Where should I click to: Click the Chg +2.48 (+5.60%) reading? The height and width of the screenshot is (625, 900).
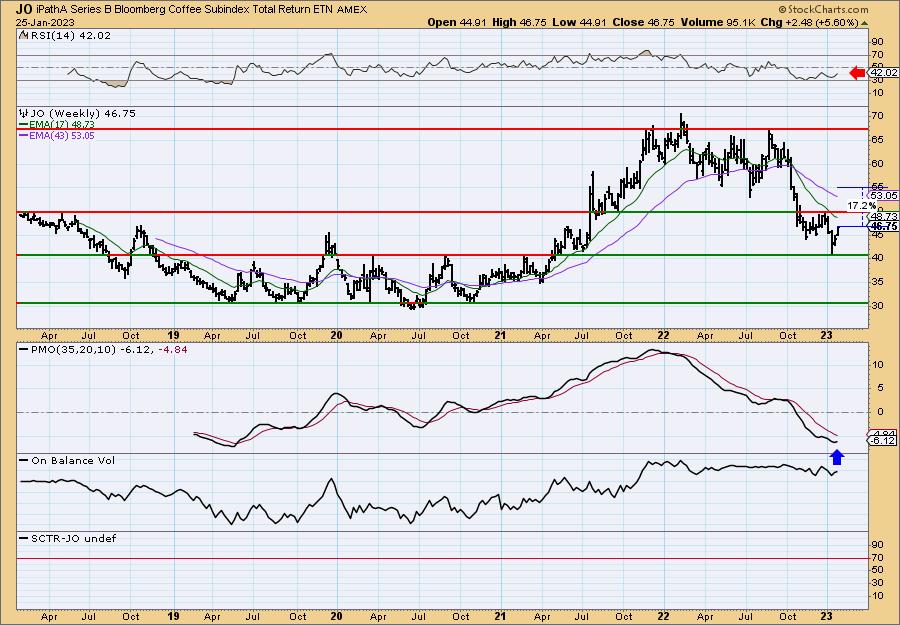(x=809, y=22)
